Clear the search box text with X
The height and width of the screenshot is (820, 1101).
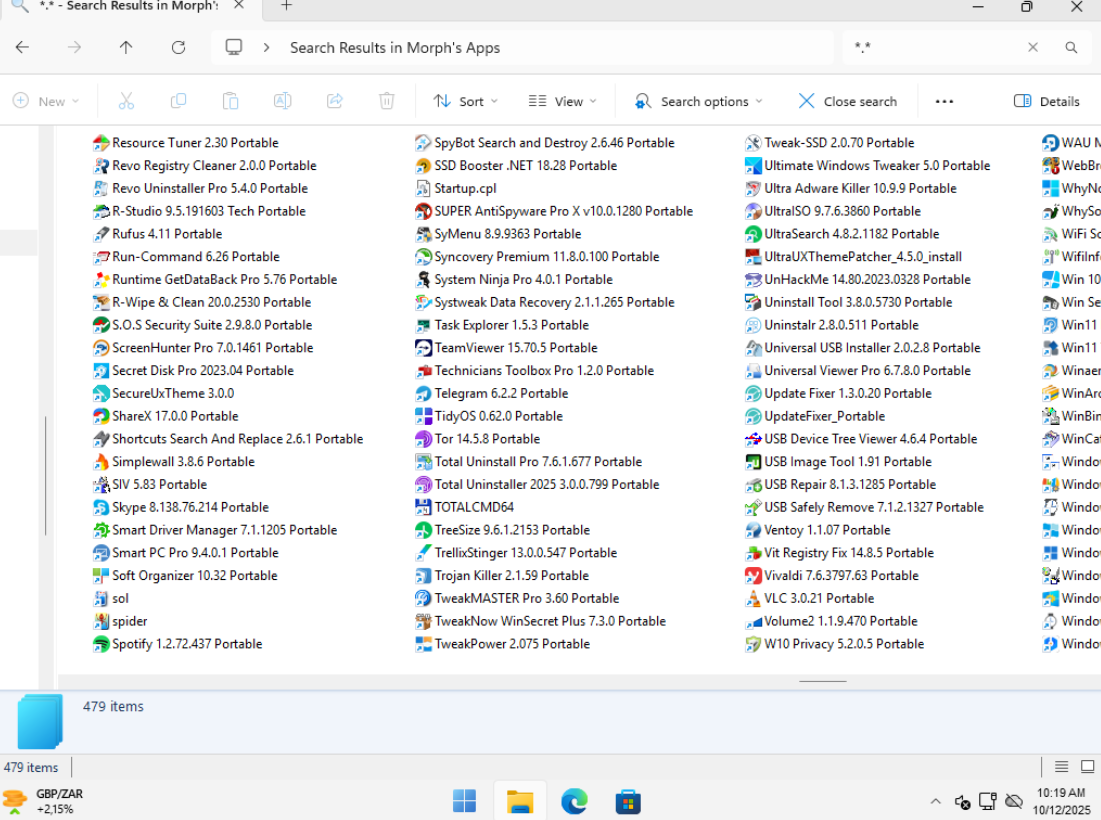coord(1033,47)
